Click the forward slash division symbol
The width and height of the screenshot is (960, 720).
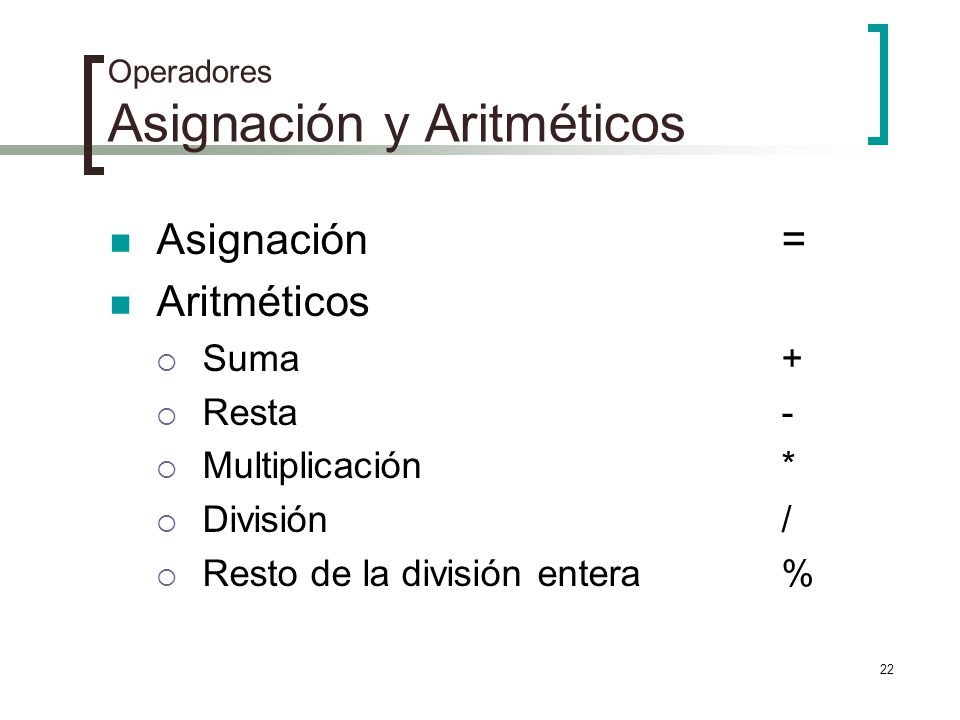point(787,519)
